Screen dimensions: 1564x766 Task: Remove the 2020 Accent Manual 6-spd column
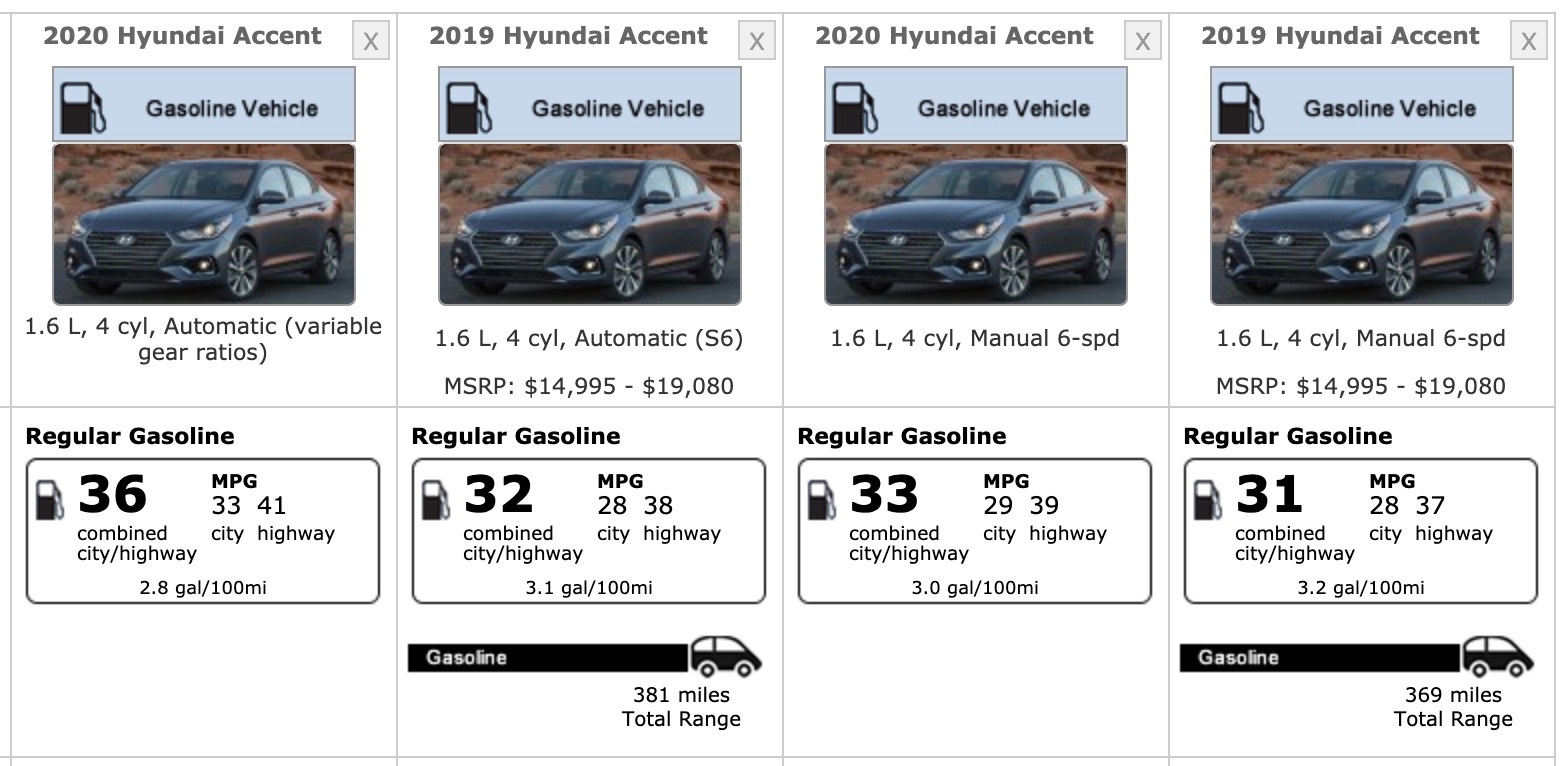1142,41
